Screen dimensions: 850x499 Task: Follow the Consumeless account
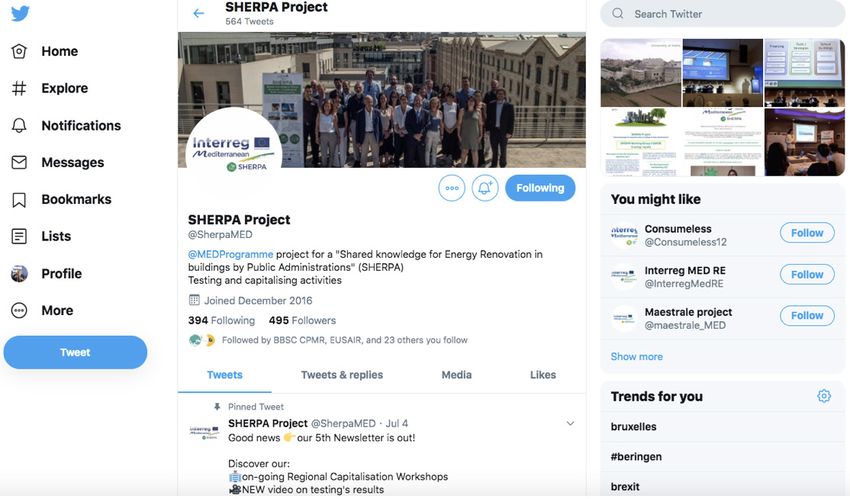pos(807,233)
